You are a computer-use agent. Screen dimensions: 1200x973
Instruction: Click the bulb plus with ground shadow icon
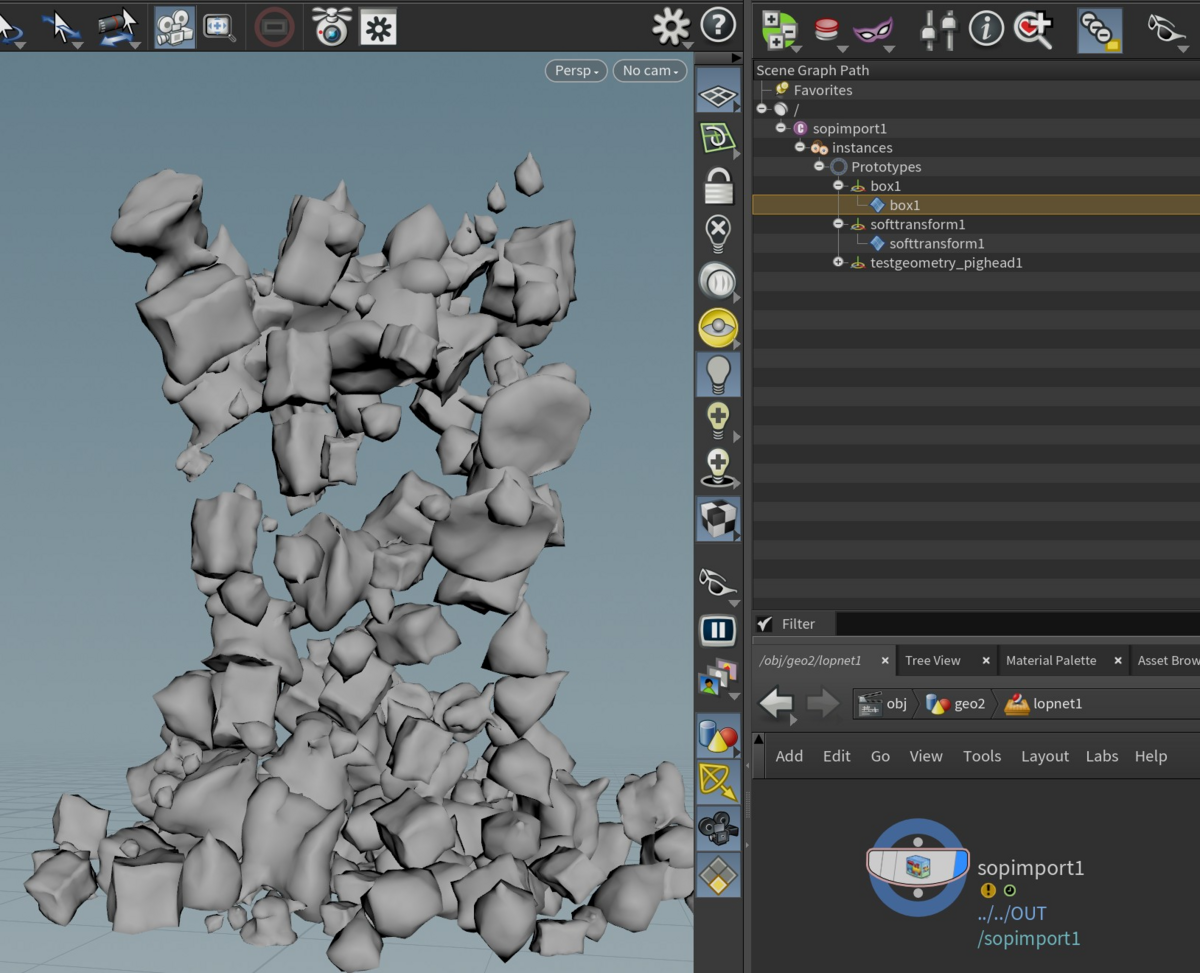pyautogui.click(x=718, y=468)
